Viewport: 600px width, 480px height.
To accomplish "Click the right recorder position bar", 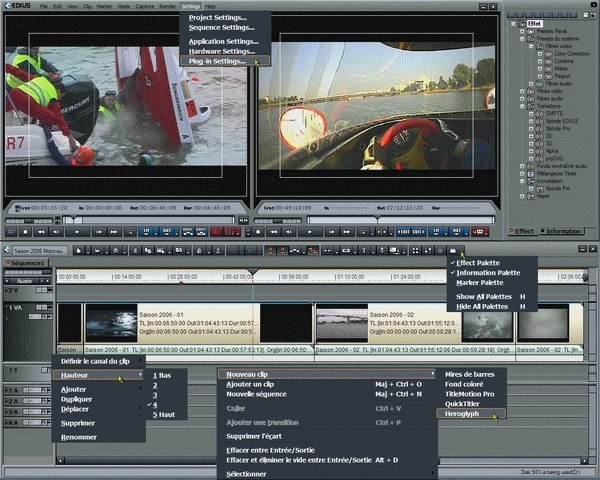I will click(x=400, y=220).
